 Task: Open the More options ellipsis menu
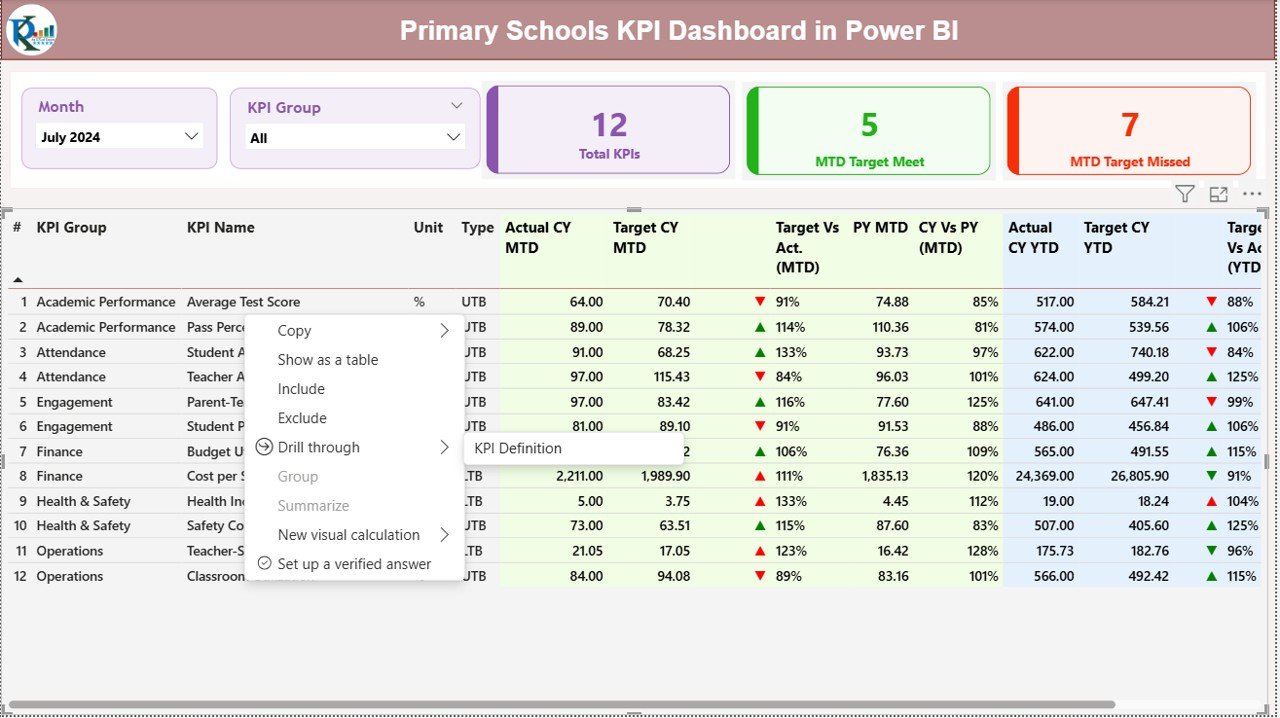tap(1251, 194)
